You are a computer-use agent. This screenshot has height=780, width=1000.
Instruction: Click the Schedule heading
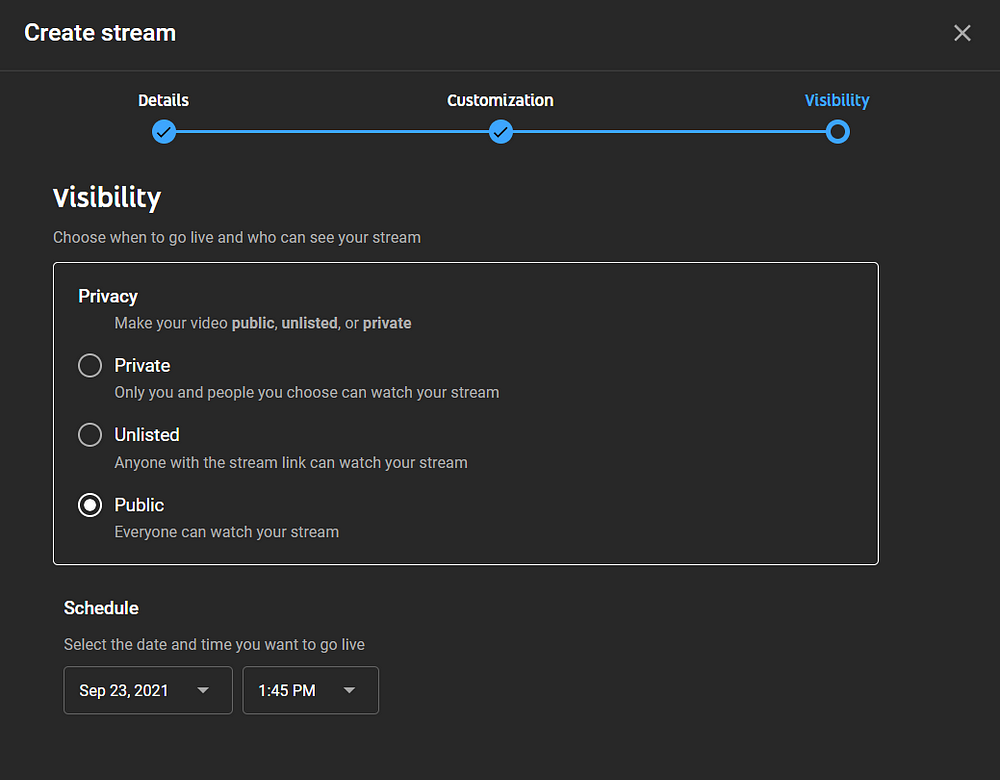[x=101, y=608]
